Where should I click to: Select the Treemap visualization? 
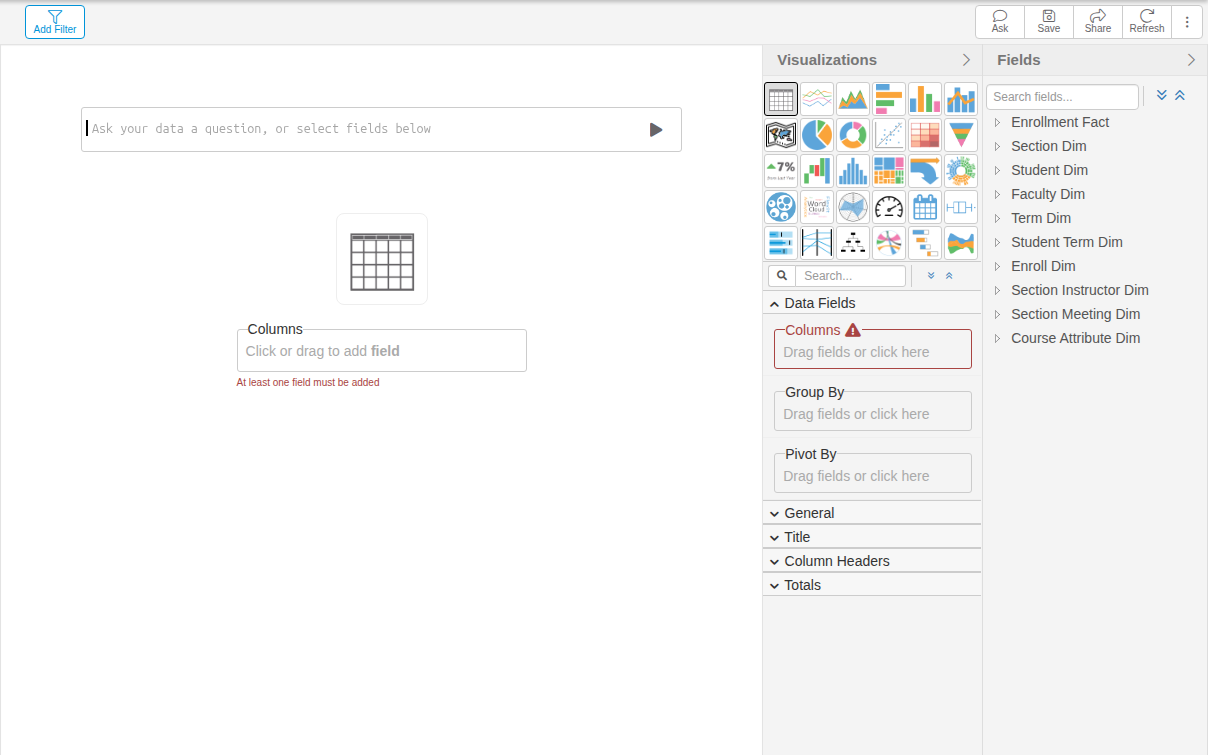coord(889,171)
